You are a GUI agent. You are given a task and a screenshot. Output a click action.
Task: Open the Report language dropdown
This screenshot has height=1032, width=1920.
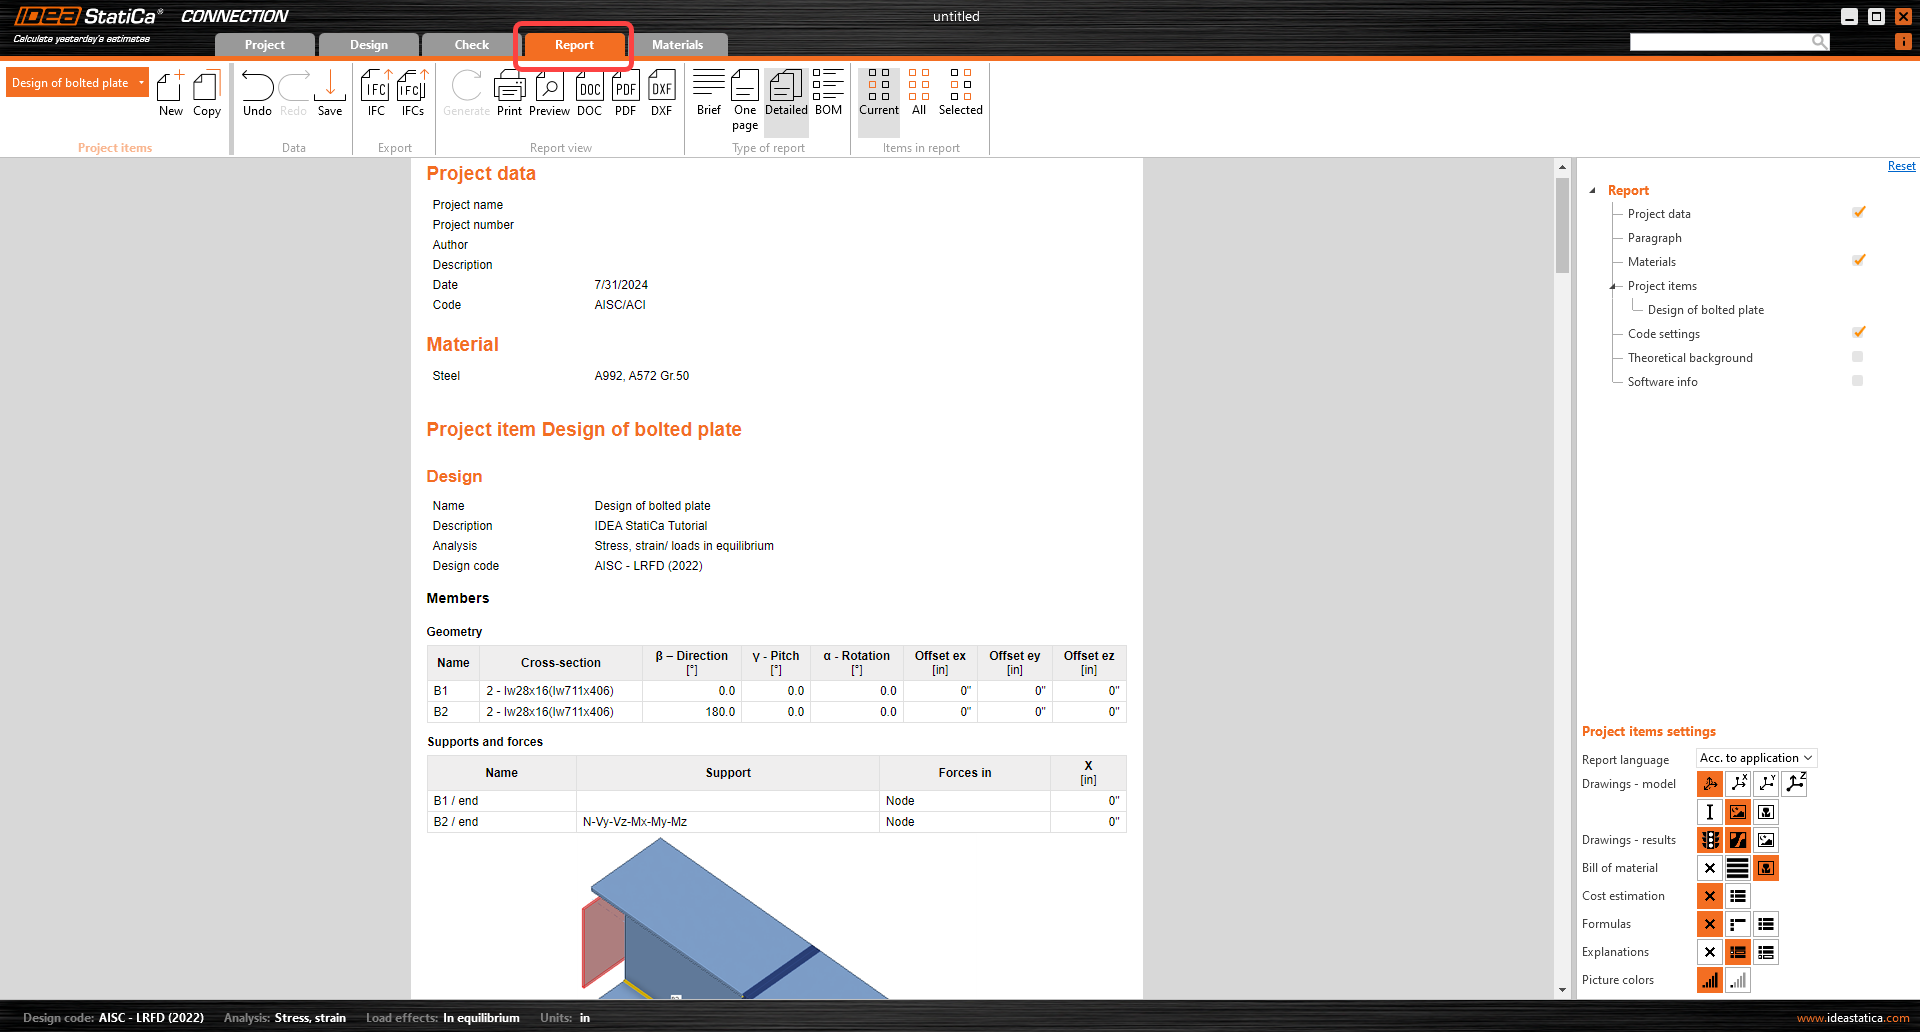click(1756, 758)
